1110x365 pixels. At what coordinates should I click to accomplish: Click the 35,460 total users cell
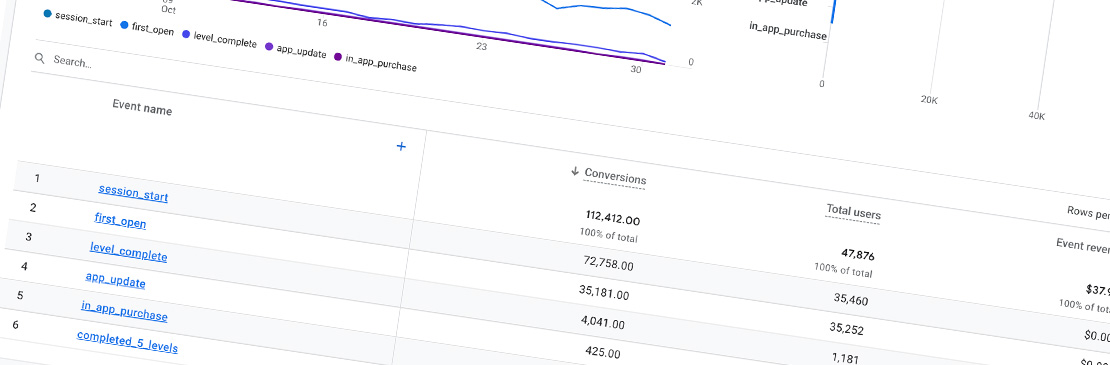[849, 298]
